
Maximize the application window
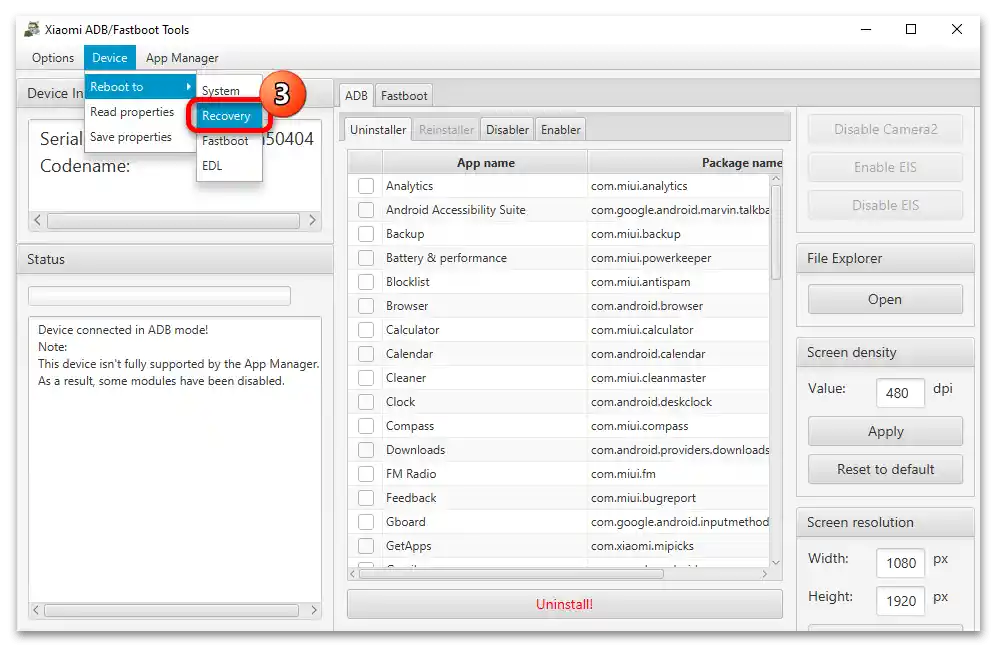coord(911,29)
